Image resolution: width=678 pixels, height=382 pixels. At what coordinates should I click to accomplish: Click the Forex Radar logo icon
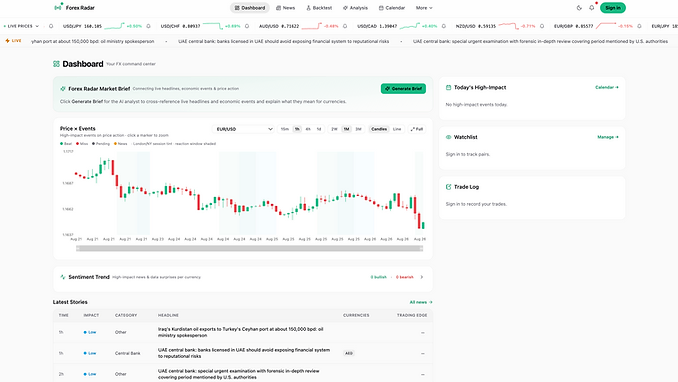click(58, 7)
